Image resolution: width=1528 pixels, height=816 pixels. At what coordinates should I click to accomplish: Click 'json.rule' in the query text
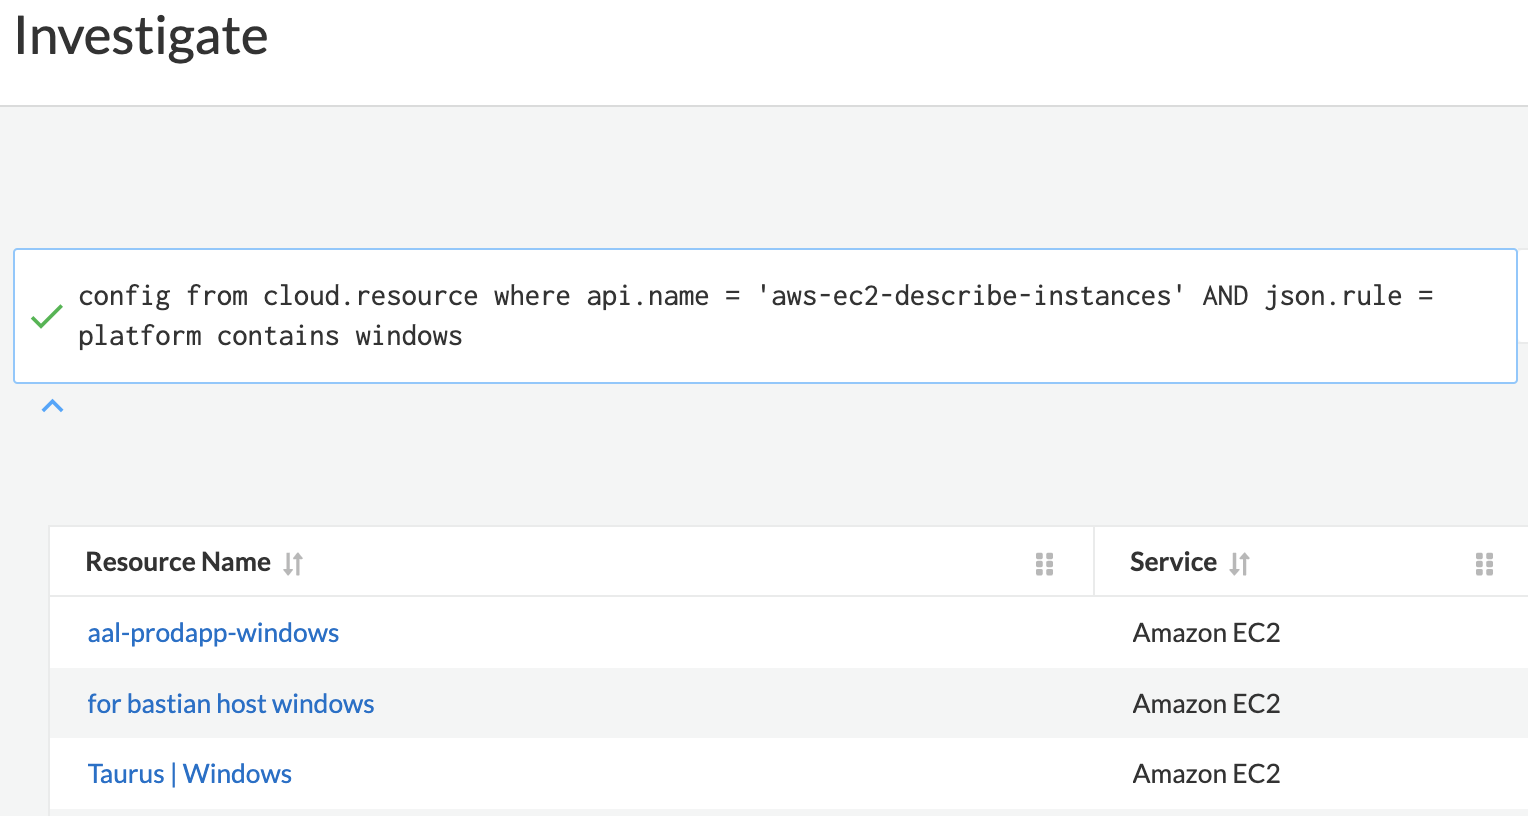click(x=1333, y=296)
